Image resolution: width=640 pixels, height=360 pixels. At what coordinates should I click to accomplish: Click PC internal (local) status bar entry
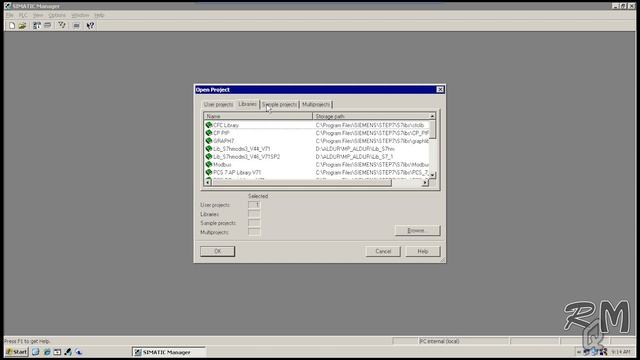(439, 341)
